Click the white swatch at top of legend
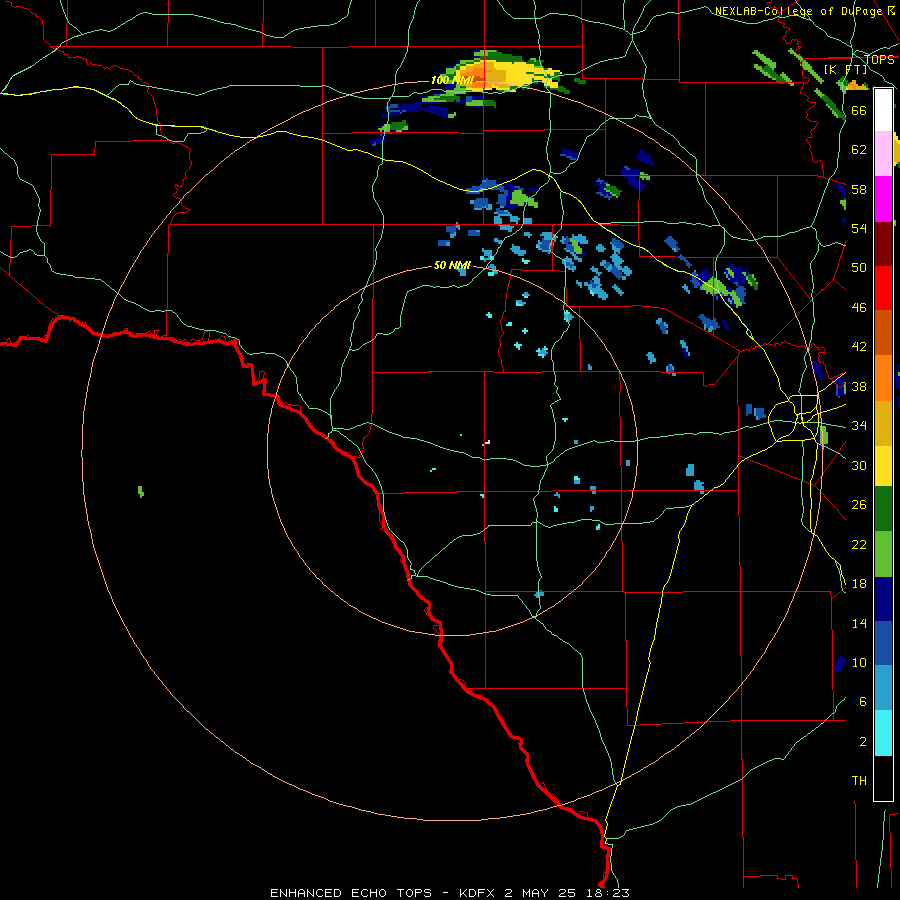This screenshot has height=900, width=900. [883, 110]
